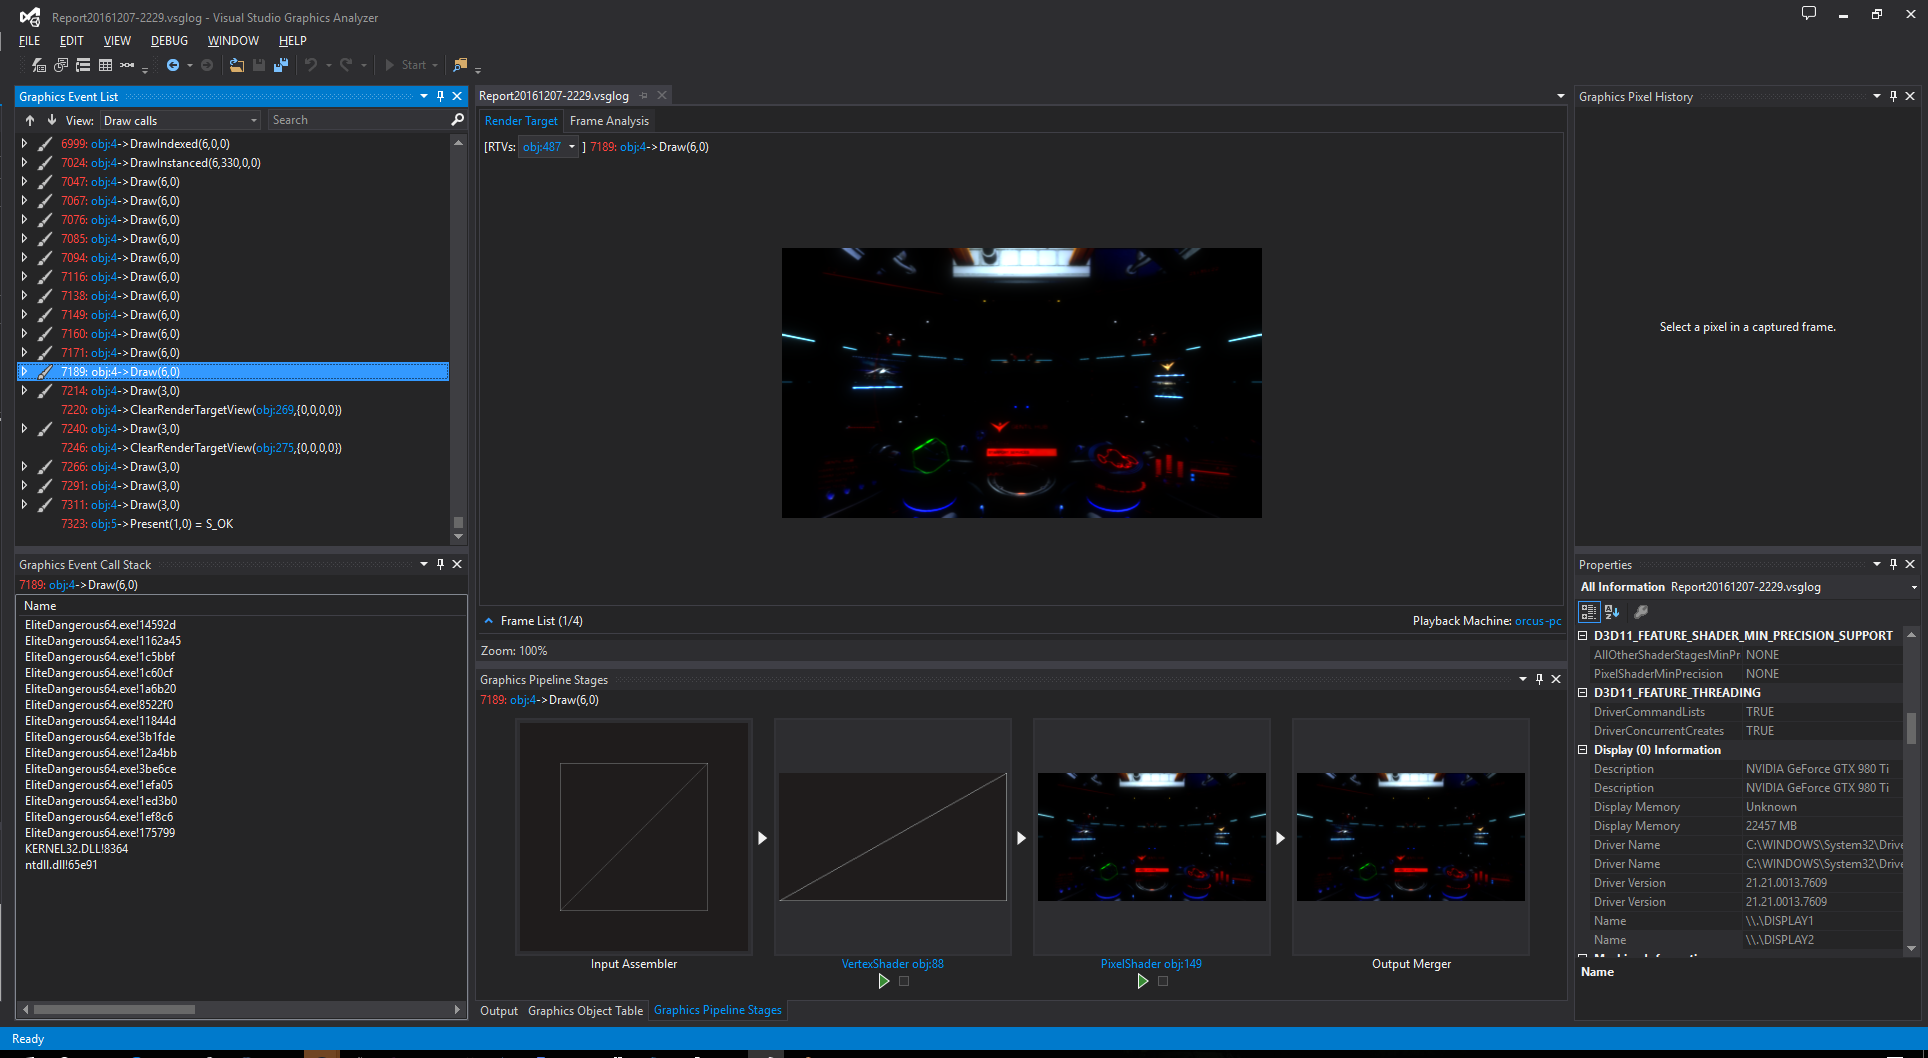Pin the Graphics Event List panel
Screen dimensions: 1928x1058
(x=440, y=97)
